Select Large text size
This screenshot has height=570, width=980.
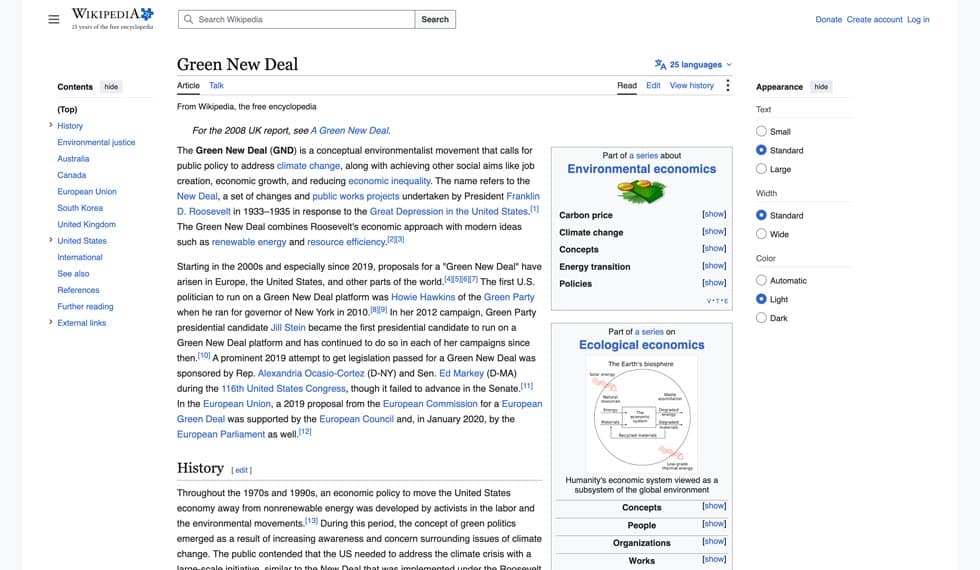(x=761, y=169)
